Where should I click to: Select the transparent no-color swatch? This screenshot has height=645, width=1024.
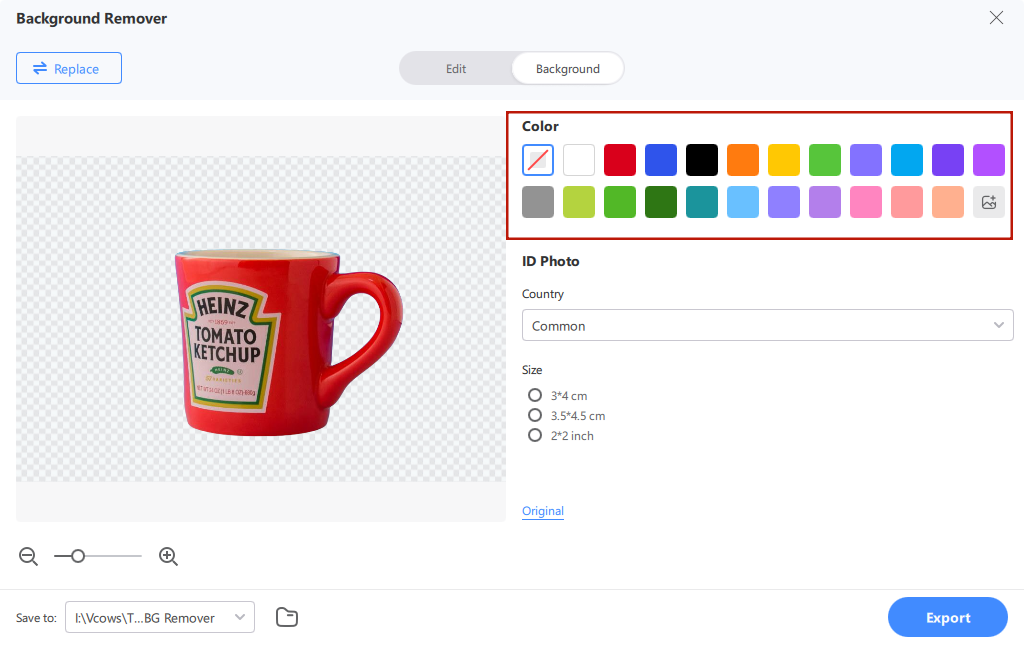point(537,160)
